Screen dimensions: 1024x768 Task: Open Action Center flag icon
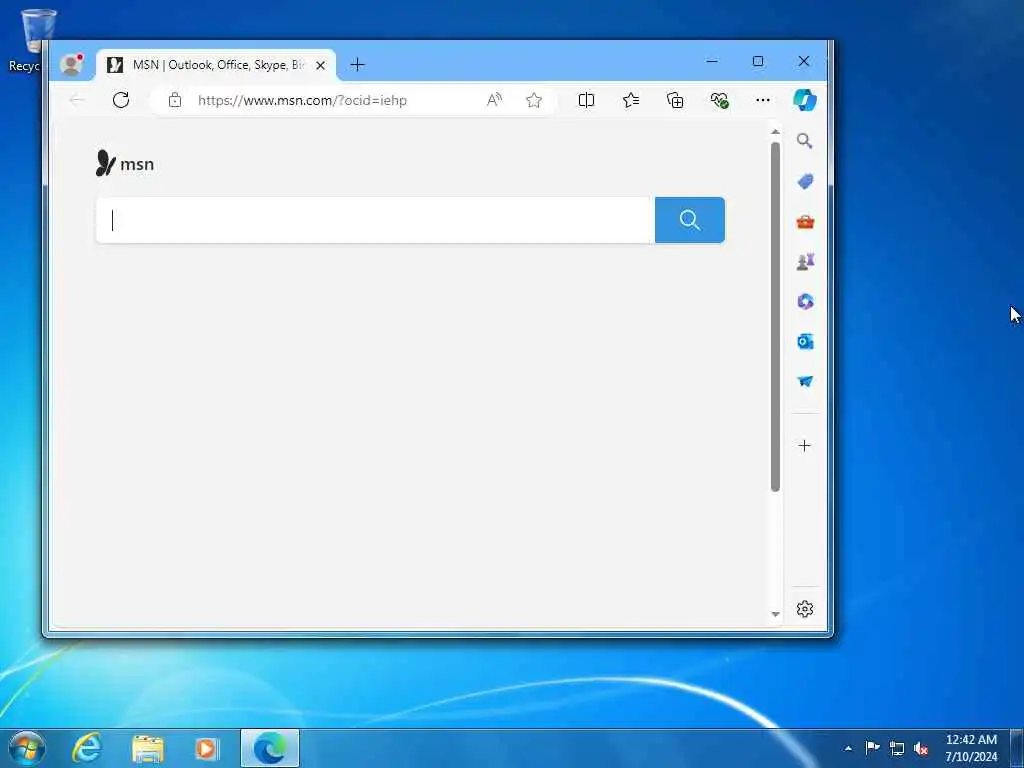(872, 748)
